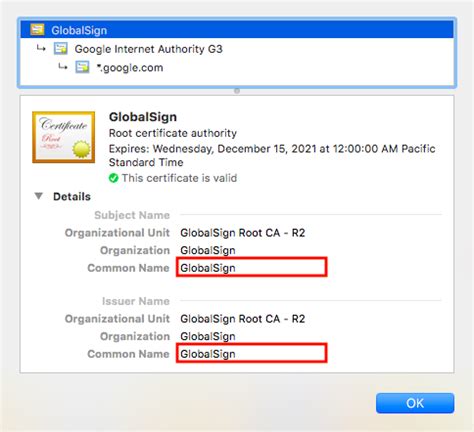Viewport: 474px width, 432px height.
Task: Click Issuer Organizational Unit value GlobalSign Root CA - R2
Action: pyautogui.click(x=243, y=319)
